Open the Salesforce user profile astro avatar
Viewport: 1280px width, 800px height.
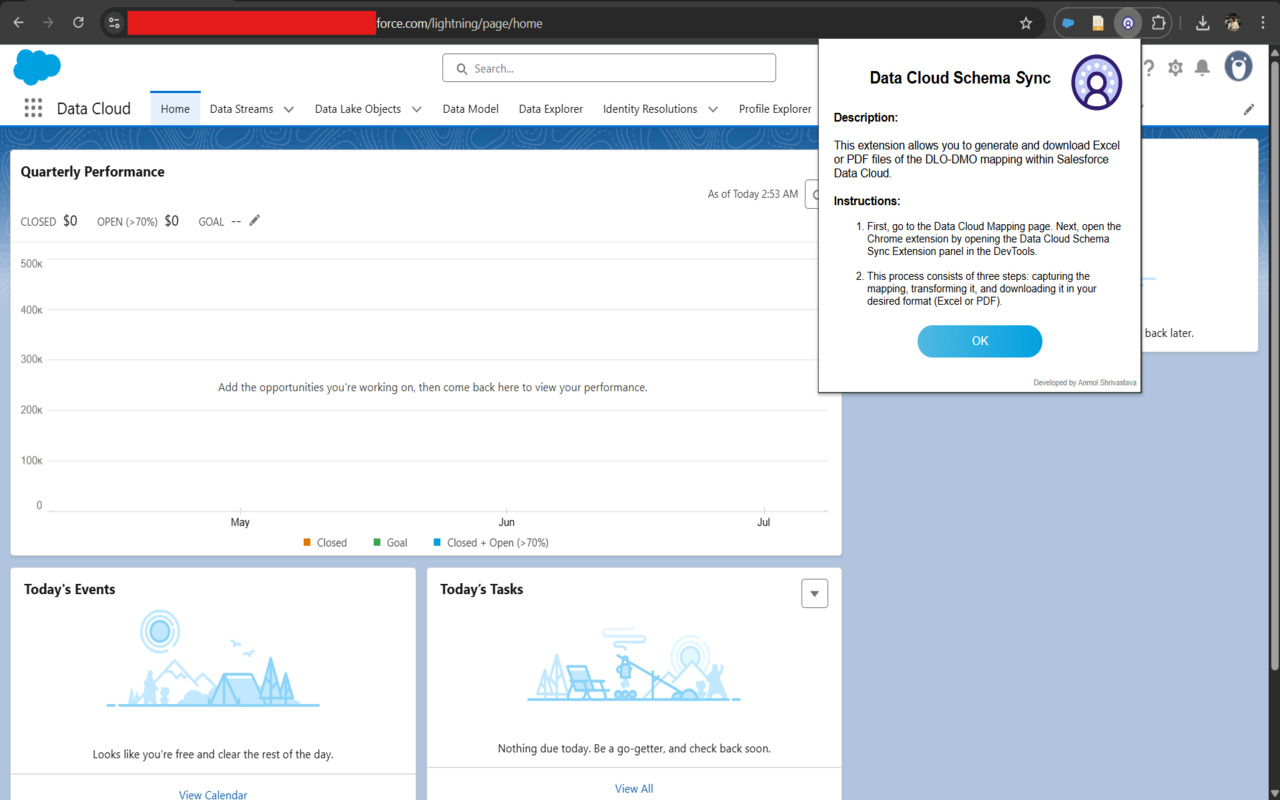click(x=1238, y=67)
